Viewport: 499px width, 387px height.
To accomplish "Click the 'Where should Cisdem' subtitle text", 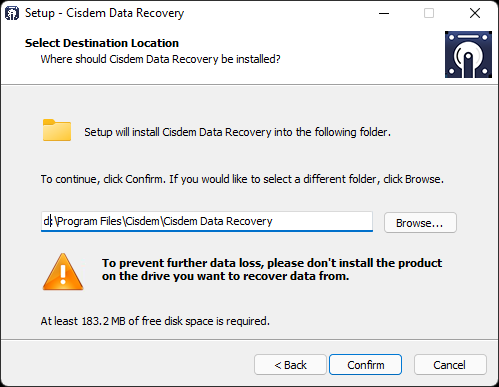I will click(160, 59).
